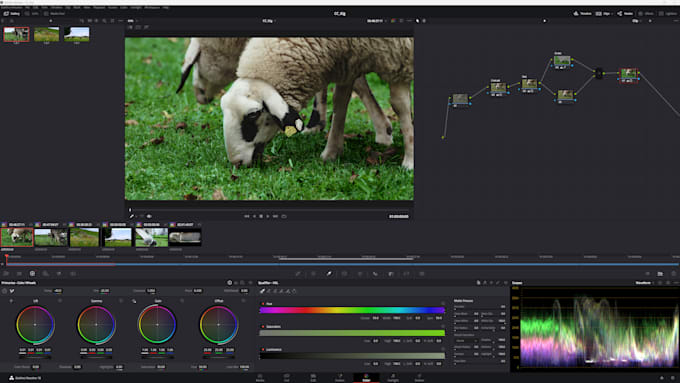Toggle the Saturation qualifier on or off
This screenshot has height=383, width=680.
263,327
